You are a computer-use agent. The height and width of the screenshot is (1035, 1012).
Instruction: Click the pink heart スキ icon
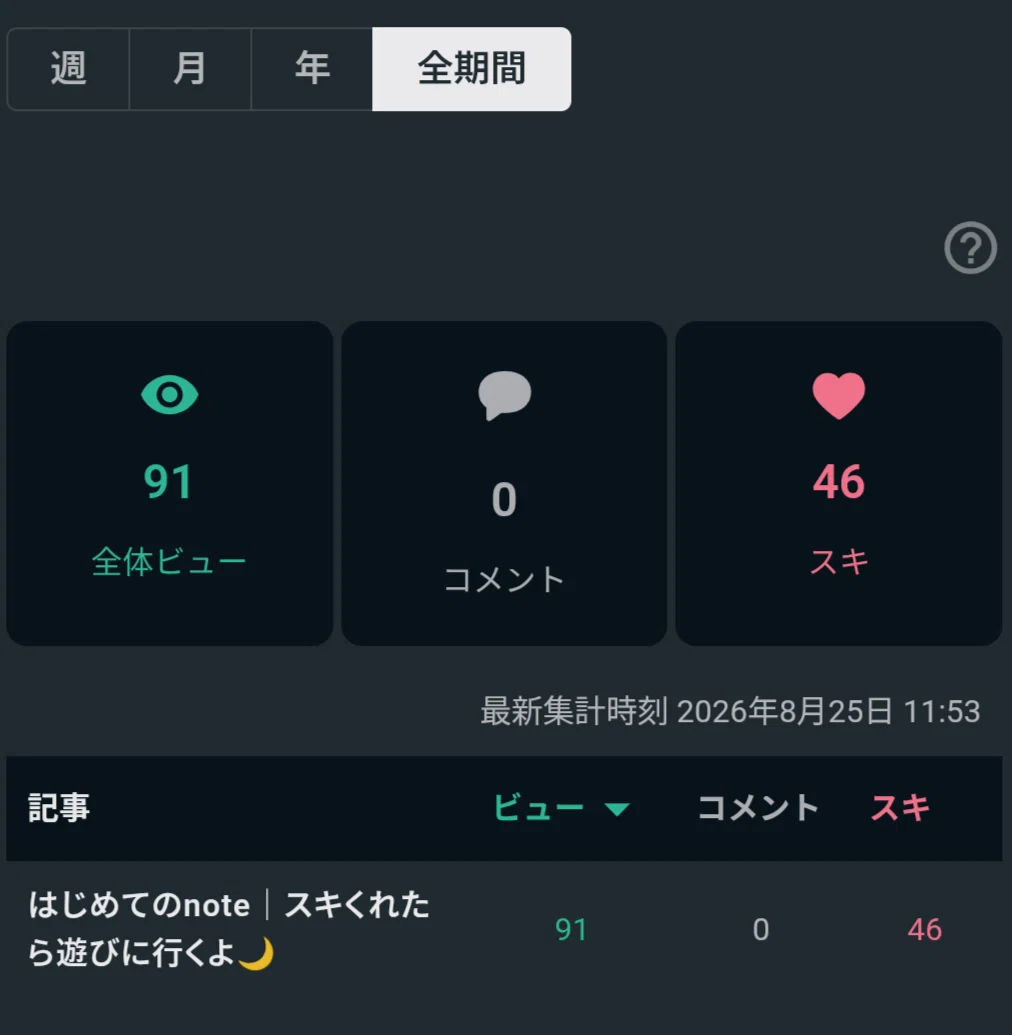point(838,395)
